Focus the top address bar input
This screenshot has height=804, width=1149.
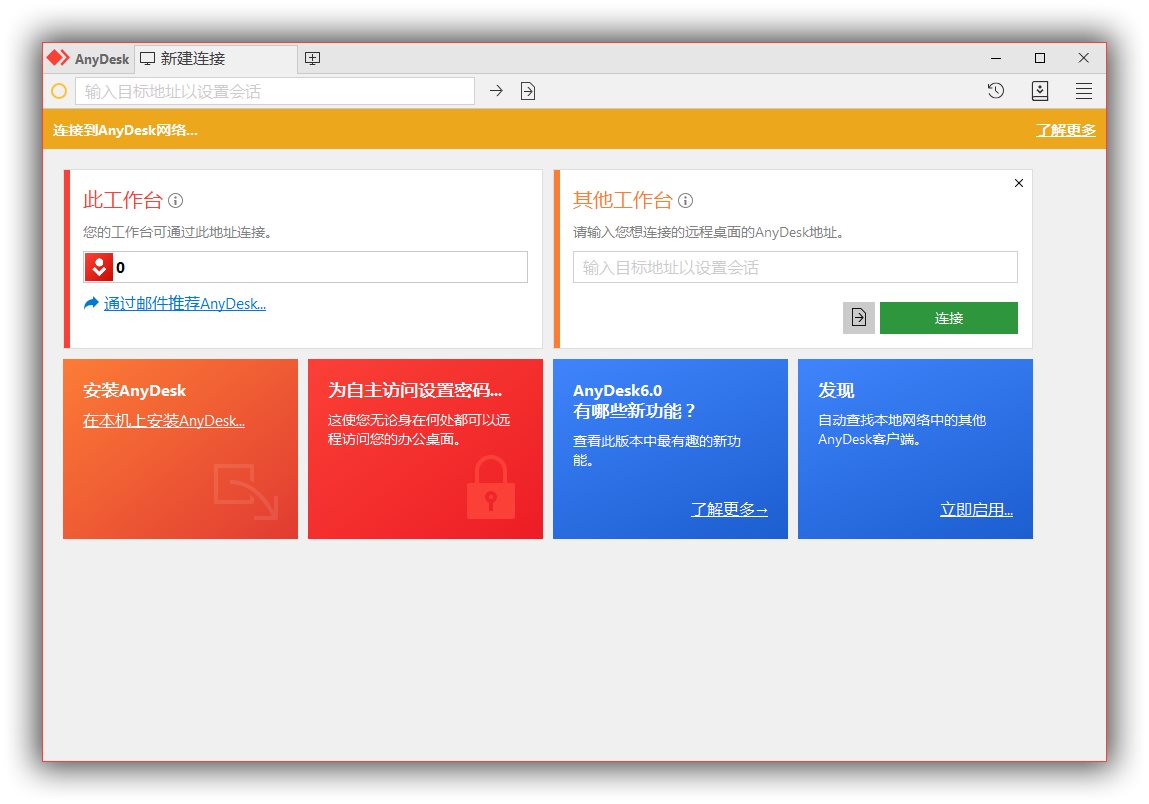pos(275,91)
